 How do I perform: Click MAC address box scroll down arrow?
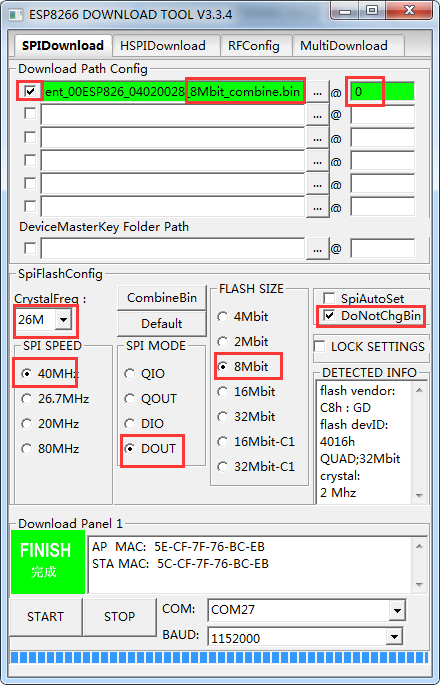(x=419, y=585)
